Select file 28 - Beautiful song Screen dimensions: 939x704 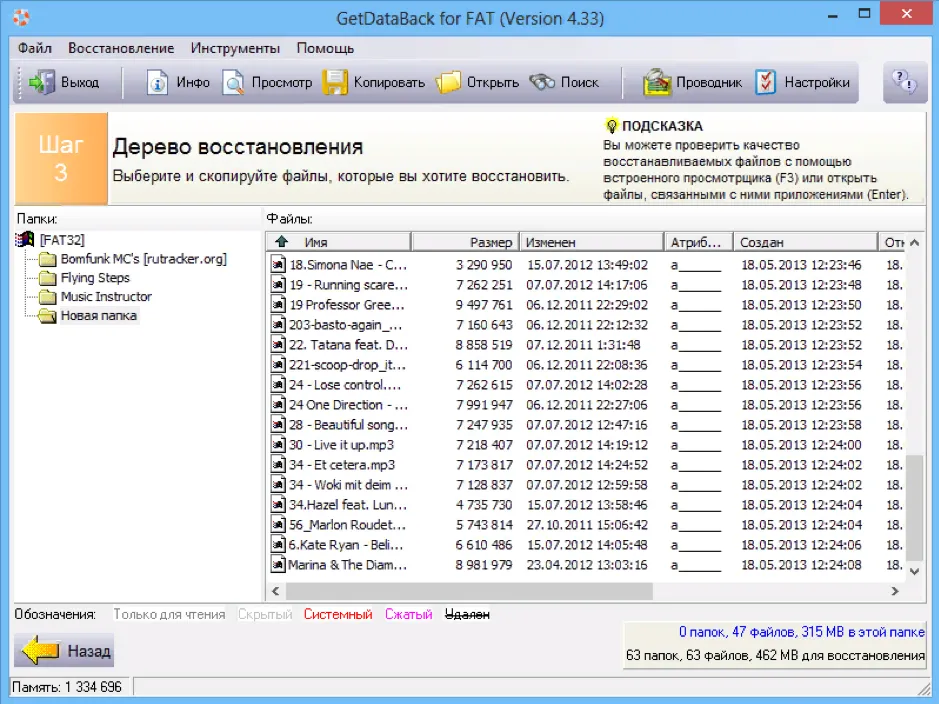coord(348,425)
